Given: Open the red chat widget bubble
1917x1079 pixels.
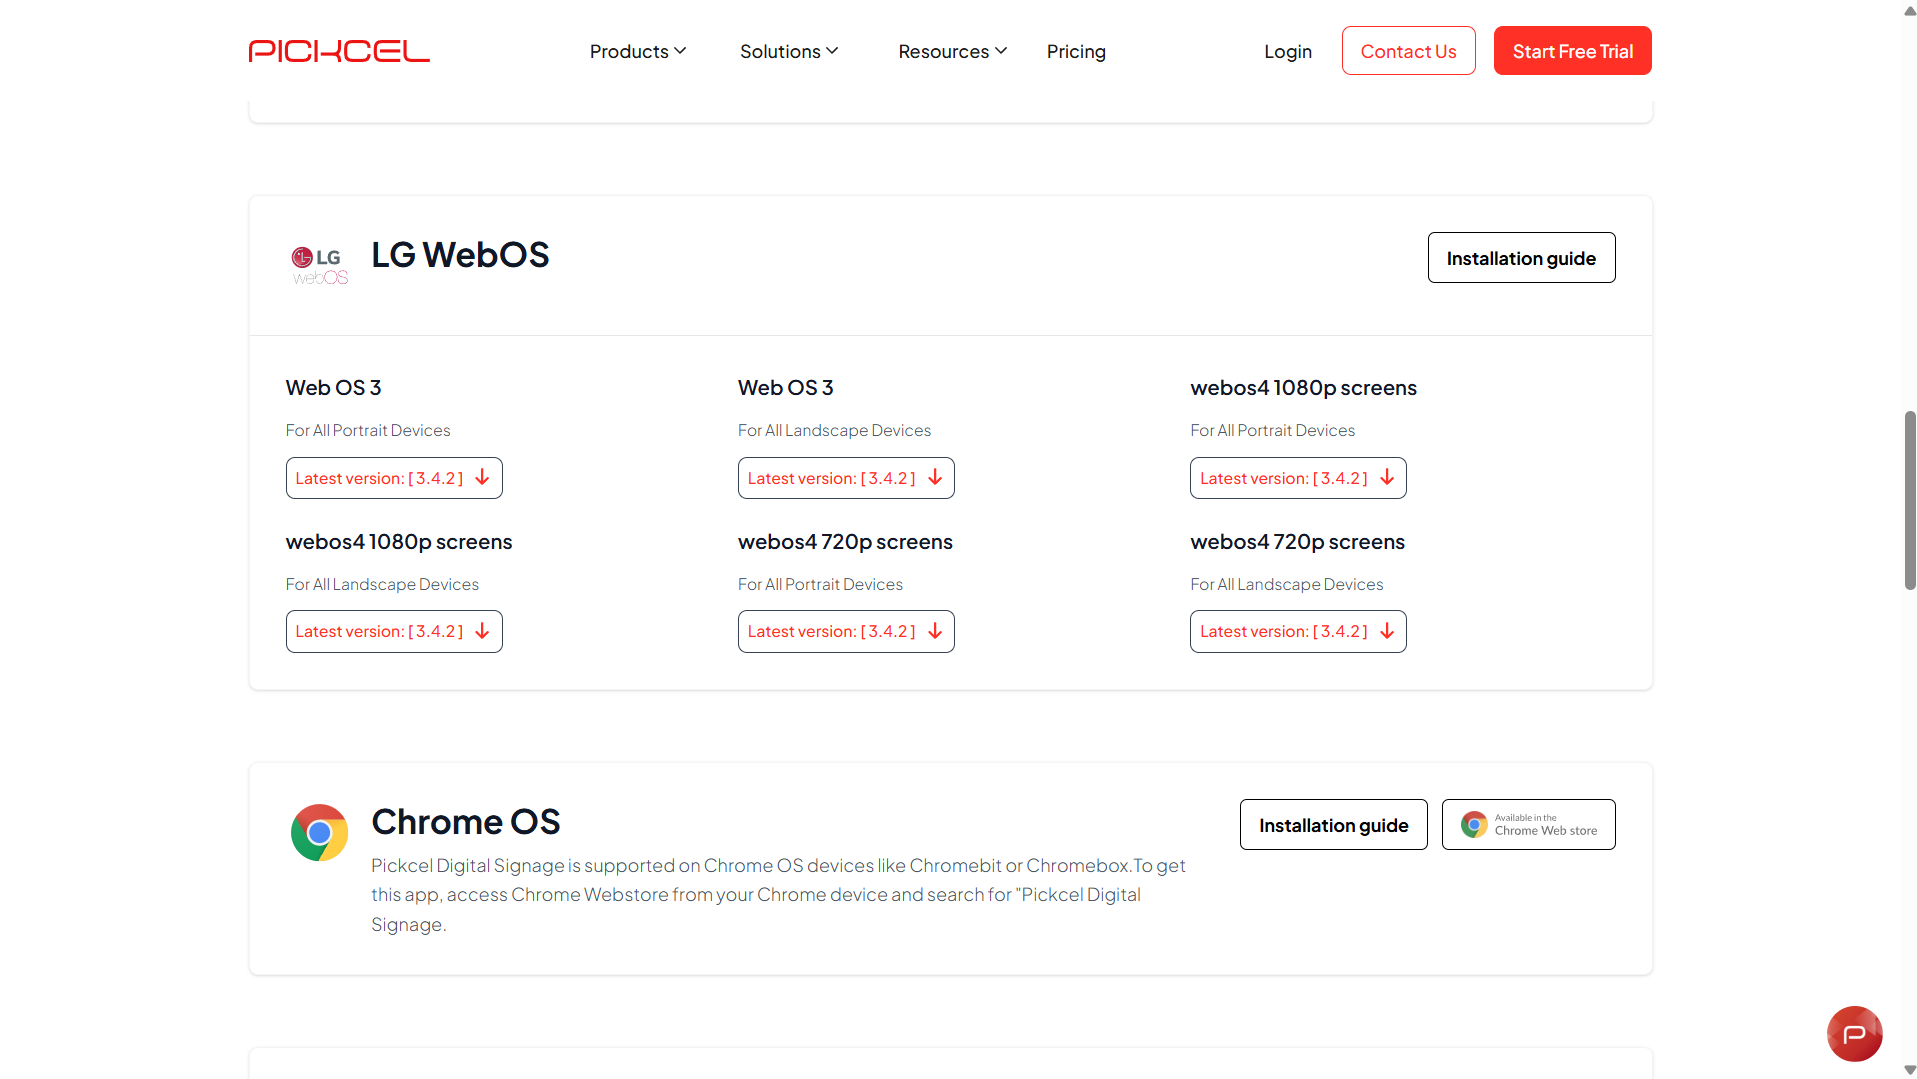Looking at the screenshot, I should (x=1853, y=1033).
